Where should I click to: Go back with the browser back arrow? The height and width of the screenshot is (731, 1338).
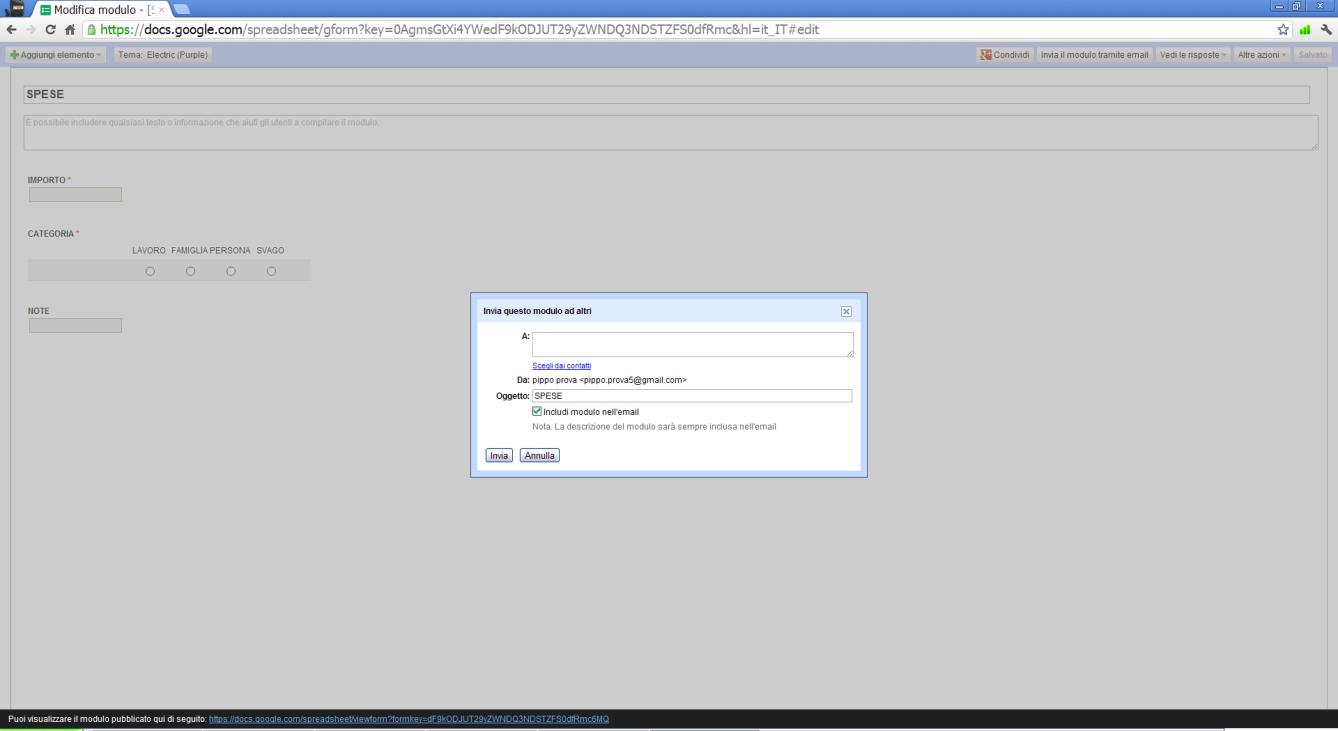[10, 30]
